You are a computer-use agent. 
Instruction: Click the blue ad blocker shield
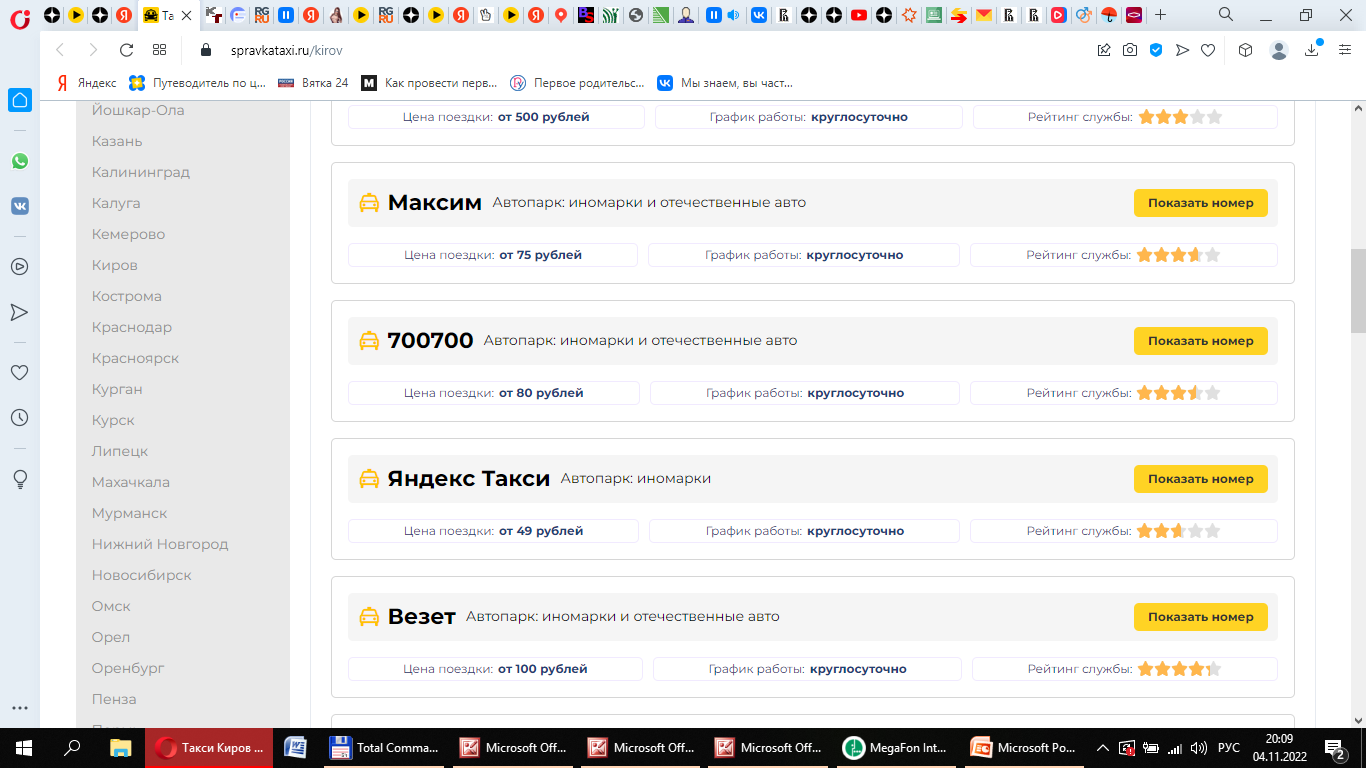tap(1156, 50)
